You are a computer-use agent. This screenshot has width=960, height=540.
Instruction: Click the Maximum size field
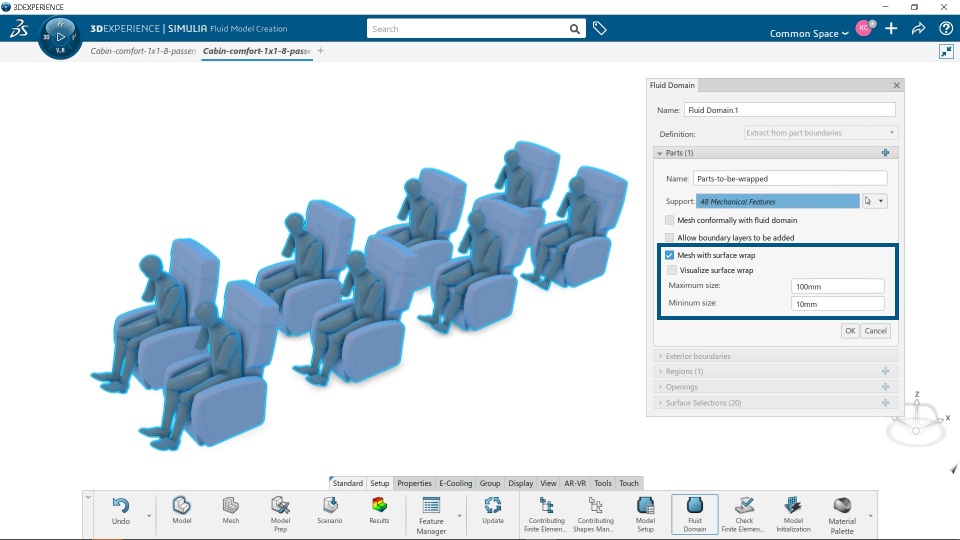tap(837, 286)
